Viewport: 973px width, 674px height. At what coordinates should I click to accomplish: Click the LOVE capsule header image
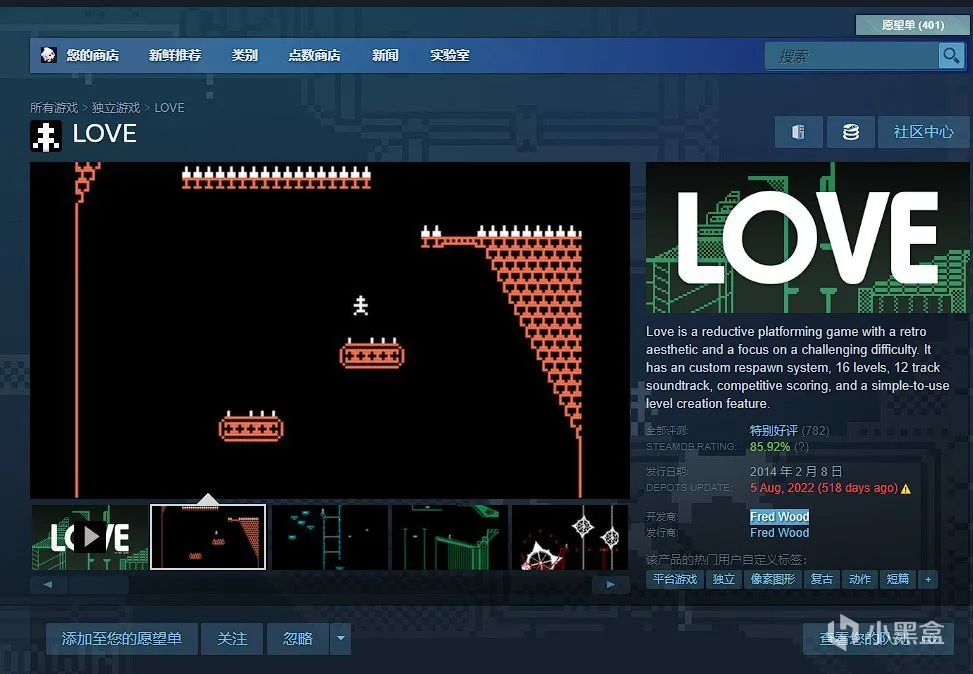807,237
